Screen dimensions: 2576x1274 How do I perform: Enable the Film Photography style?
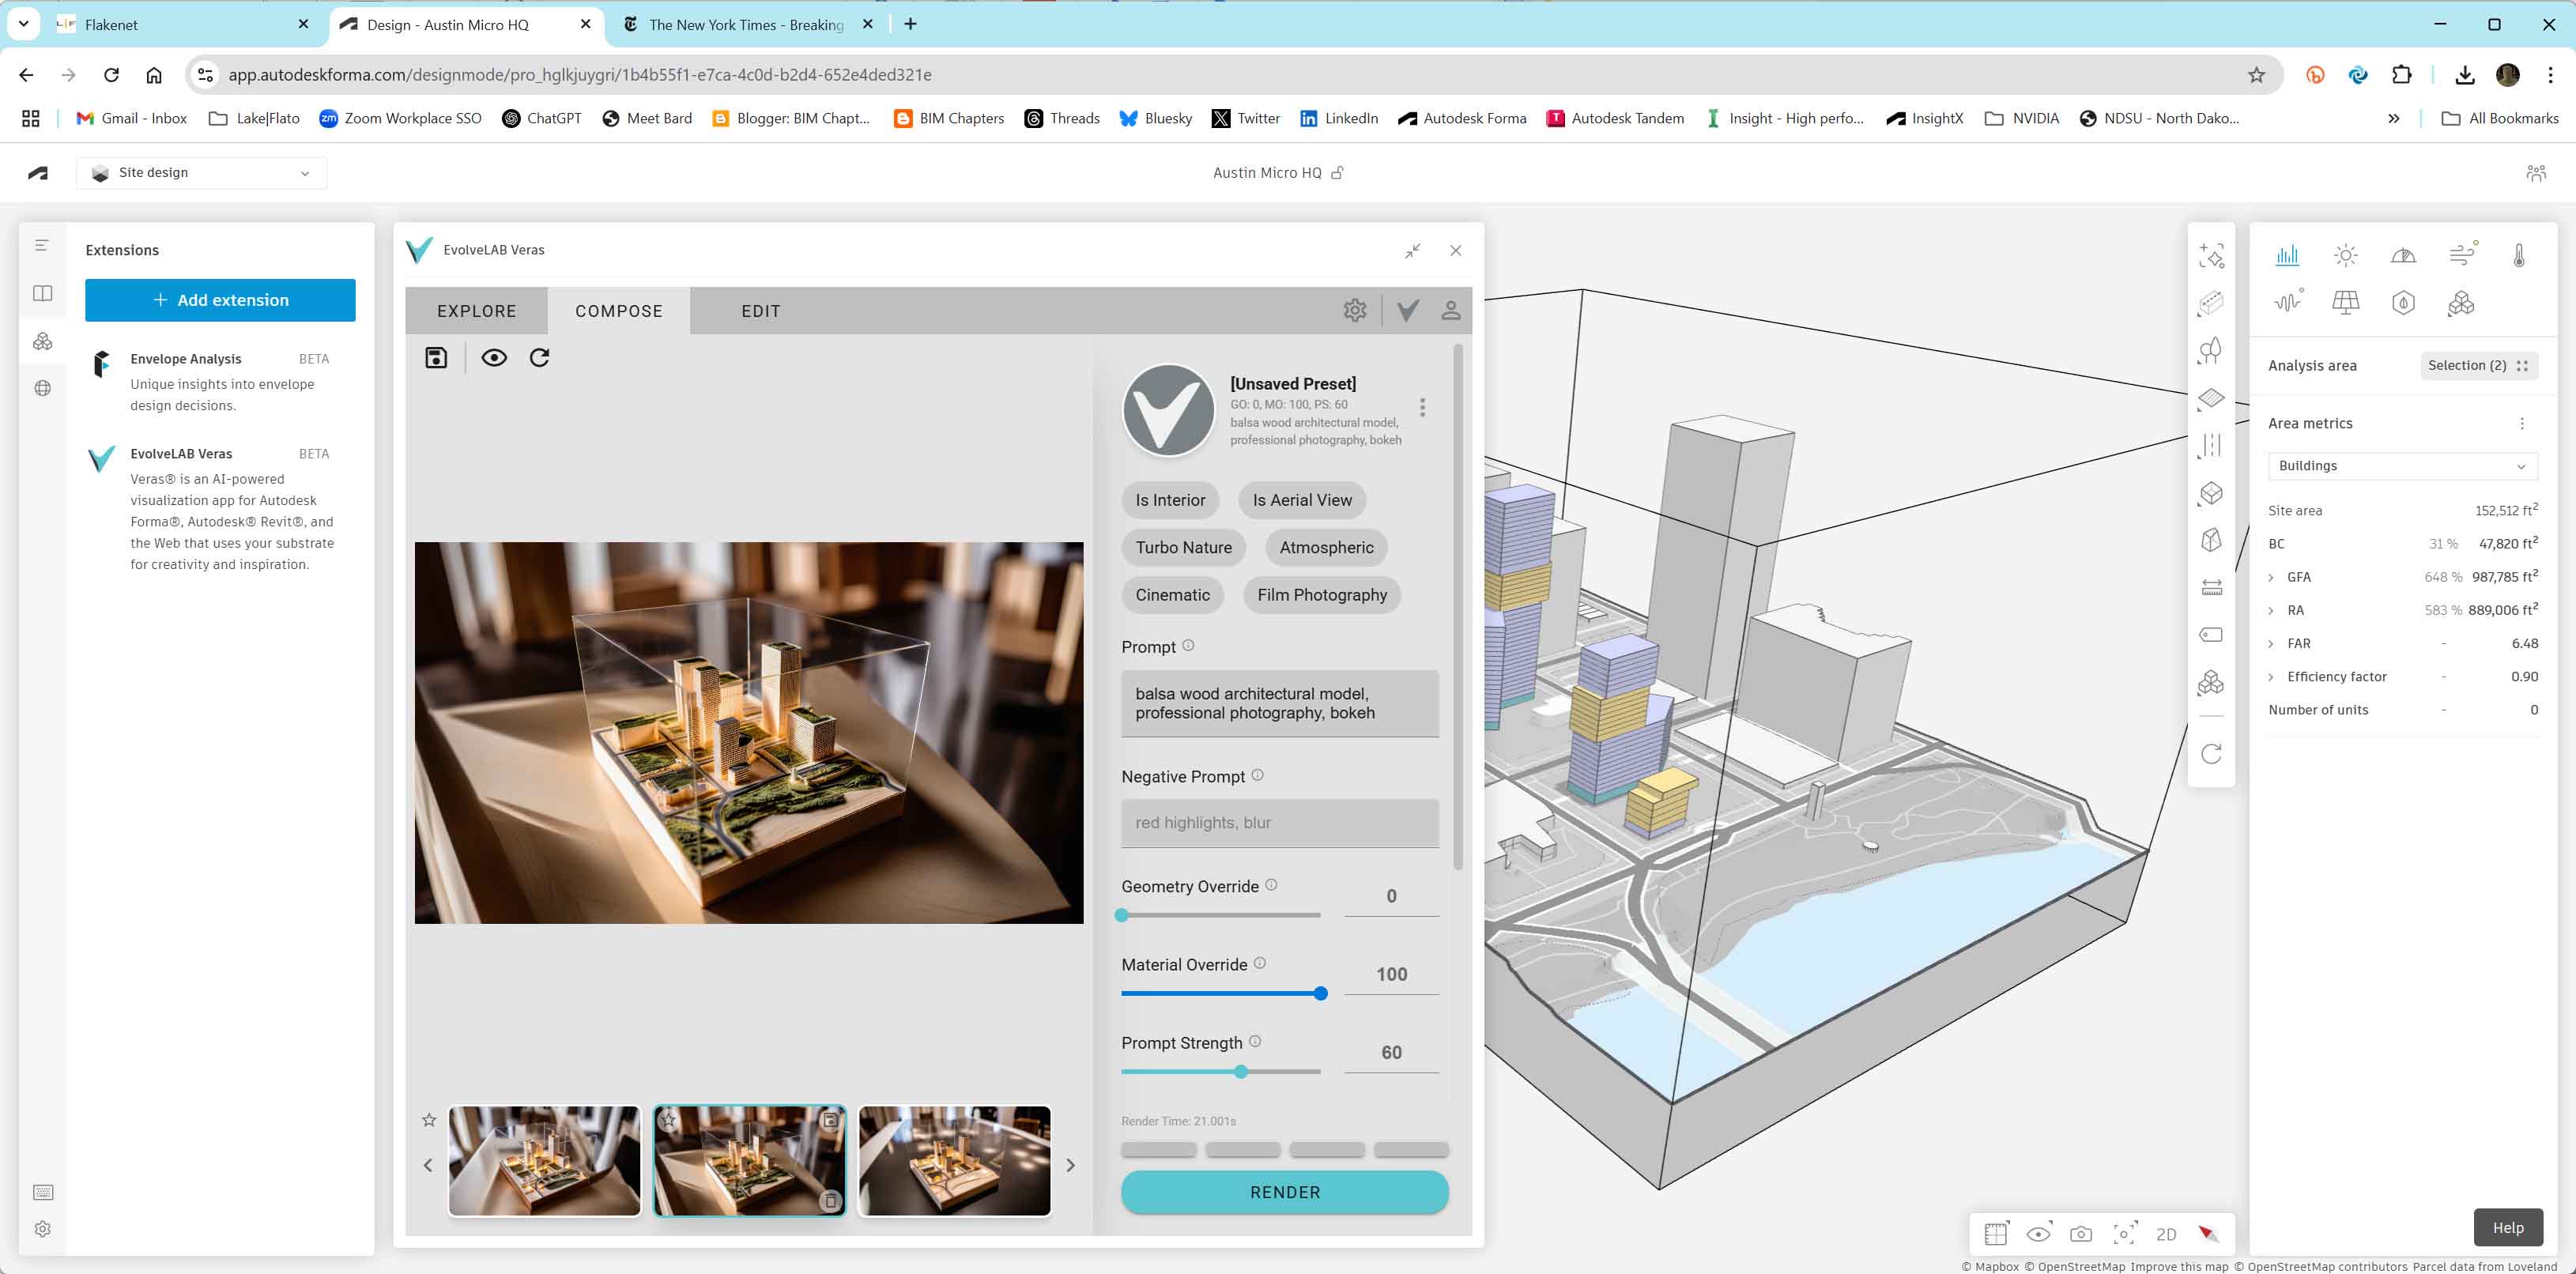[x=1322, y=594]
